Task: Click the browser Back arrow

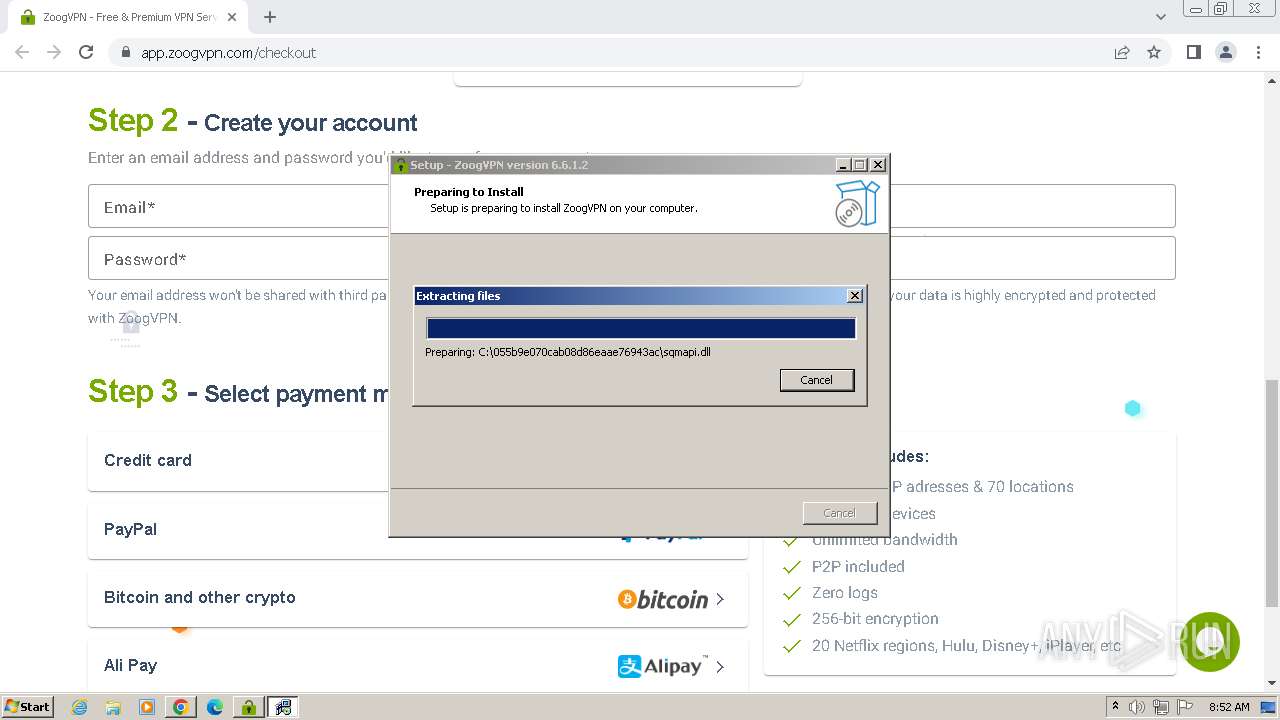Action: pos(22,52)
